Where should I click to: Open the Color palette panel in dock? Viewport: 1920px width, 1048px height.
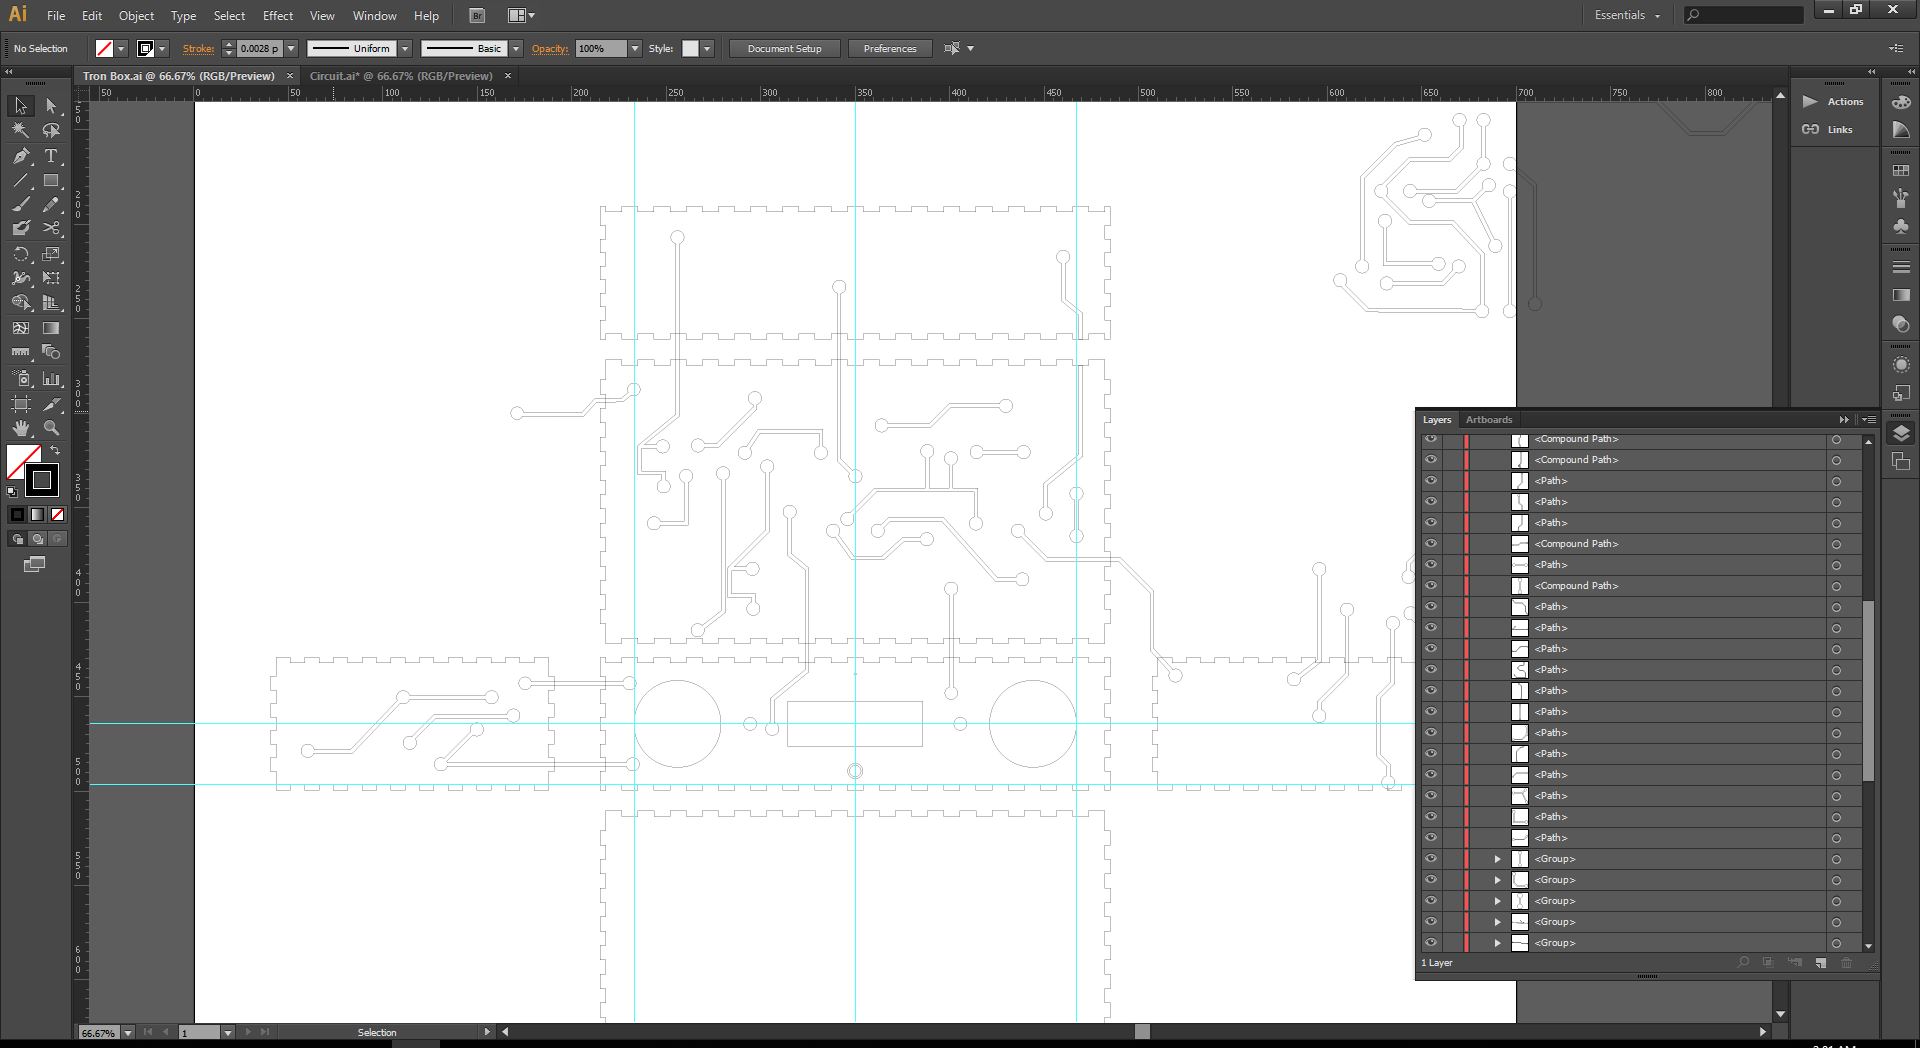[1901, 102]
